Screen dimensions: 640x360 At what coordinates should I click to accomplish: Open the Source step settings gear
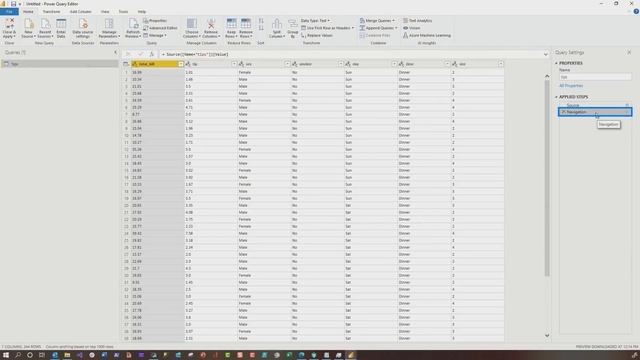click(627, 105)
